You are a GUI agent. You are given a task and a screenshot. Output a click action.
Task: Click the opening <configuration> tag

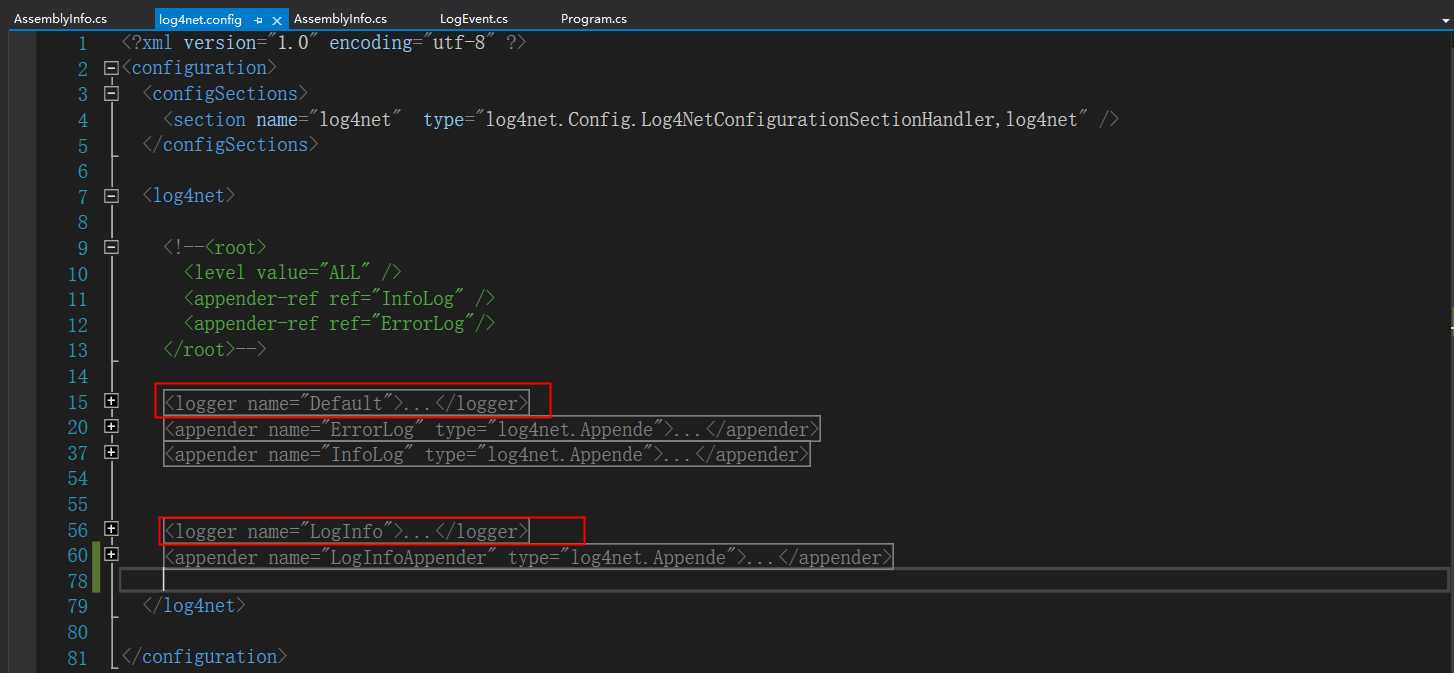pos(199,68)
